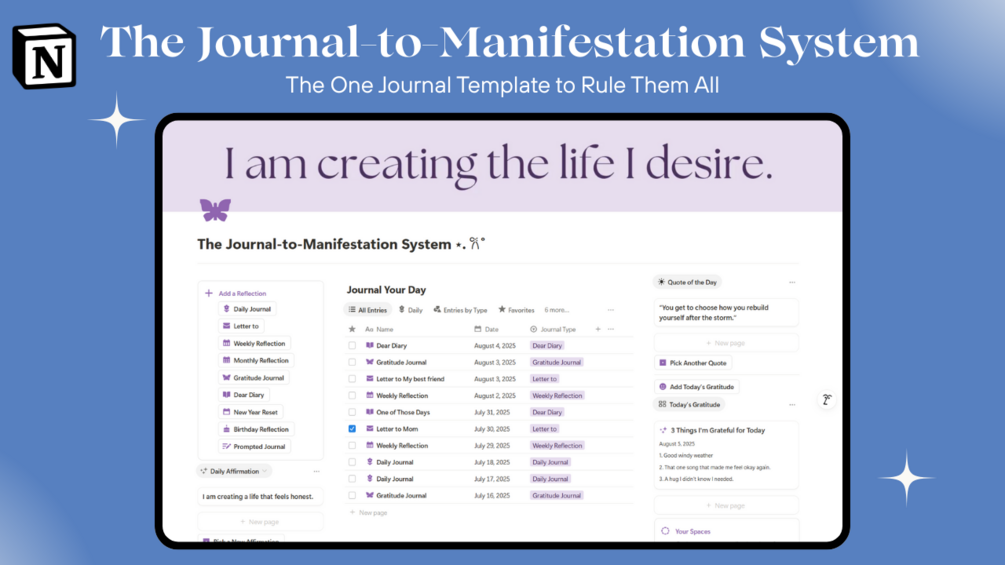Open the affirmation card about feeling honest

[x=260, y=496]
